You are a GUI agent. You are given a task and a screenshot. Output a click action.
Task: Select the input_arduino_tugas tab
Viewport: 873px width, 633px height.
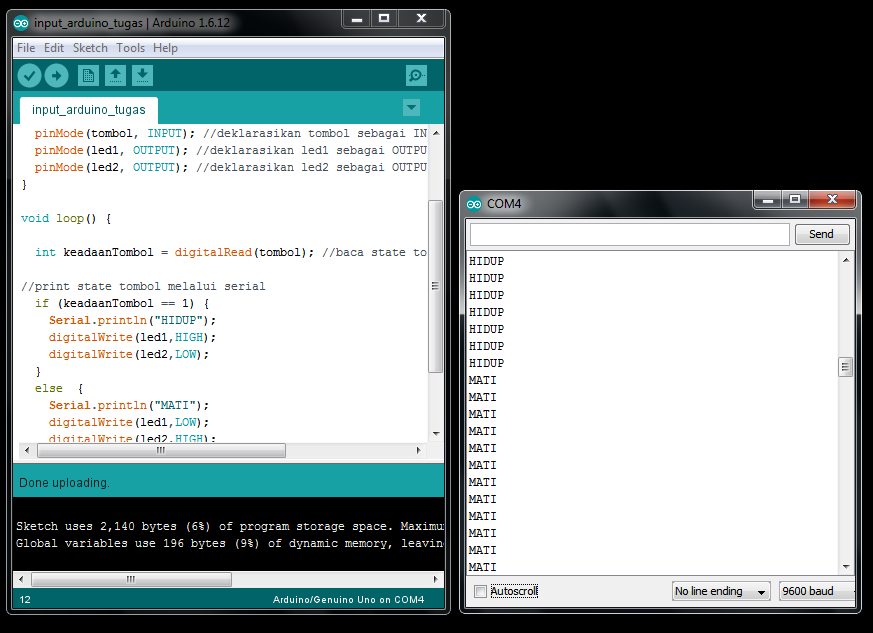pyautogui.click(x=87, y=110)
